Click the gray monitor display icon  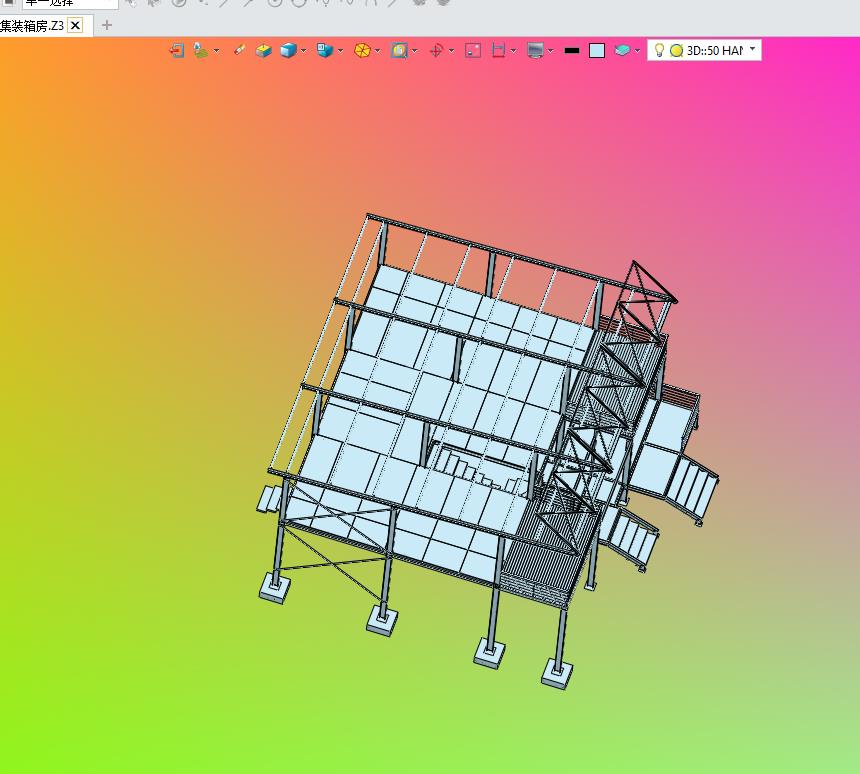[535, 50]
